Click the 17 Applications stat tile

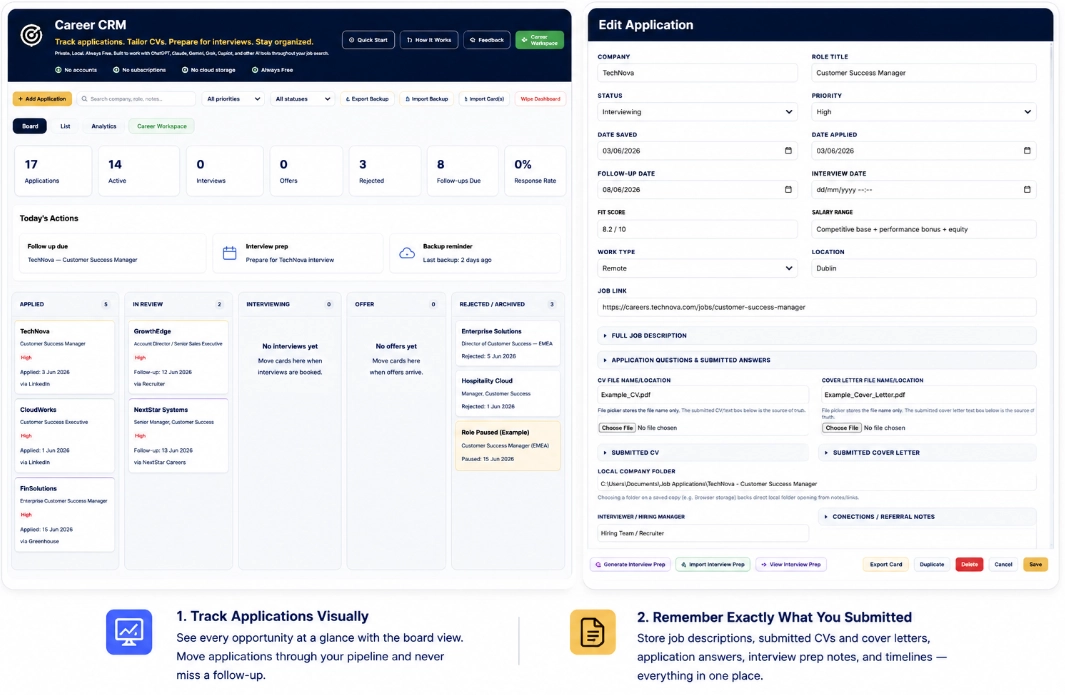tap(53, 171)
